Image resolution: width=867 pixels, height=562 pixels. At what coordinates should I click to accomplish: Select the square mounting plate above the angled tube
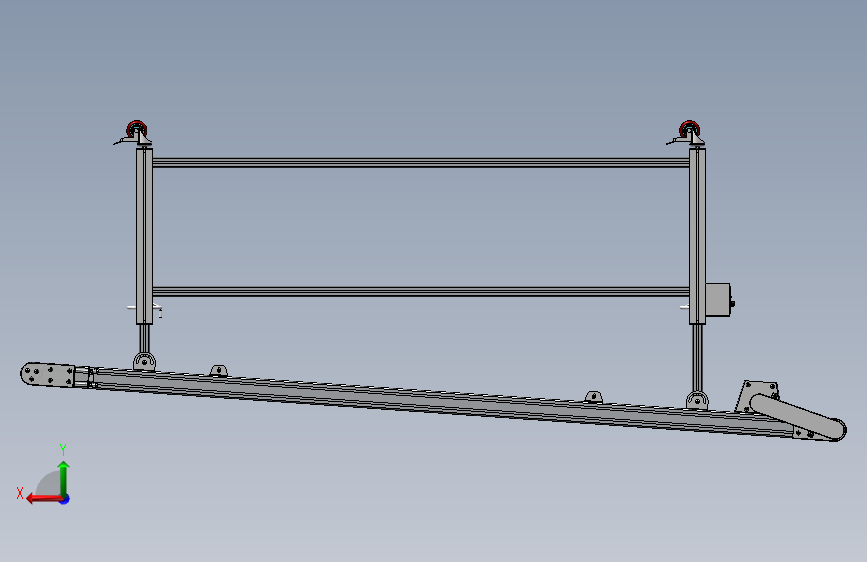[x=758, y=396]
